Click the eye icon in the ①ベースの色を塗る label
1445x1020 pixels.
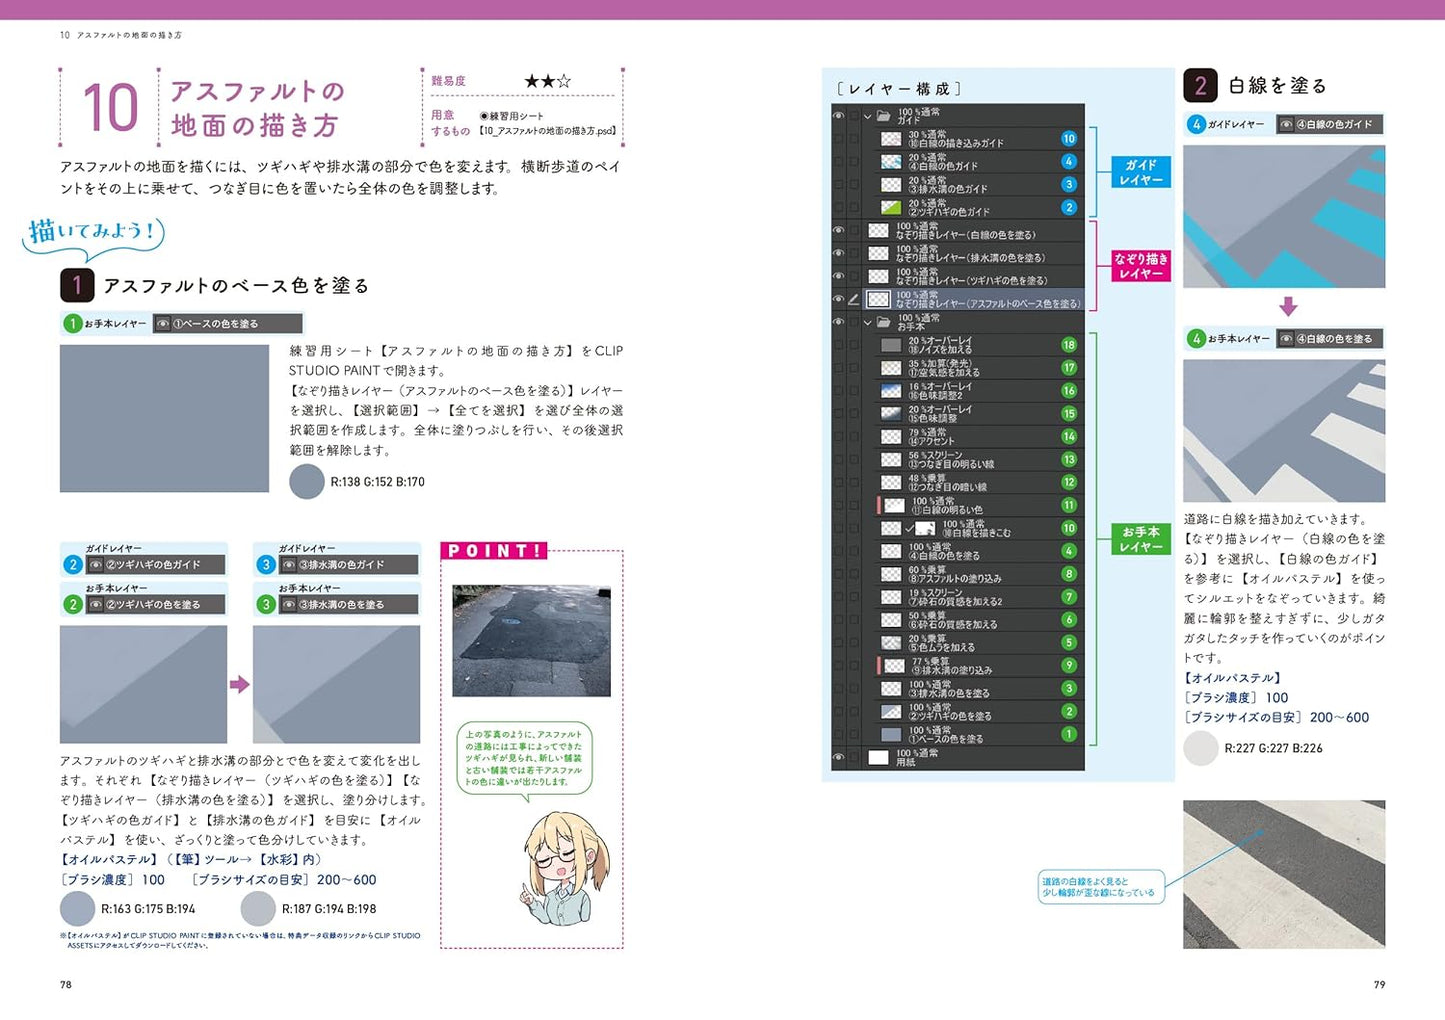click(x=163, y=324)
